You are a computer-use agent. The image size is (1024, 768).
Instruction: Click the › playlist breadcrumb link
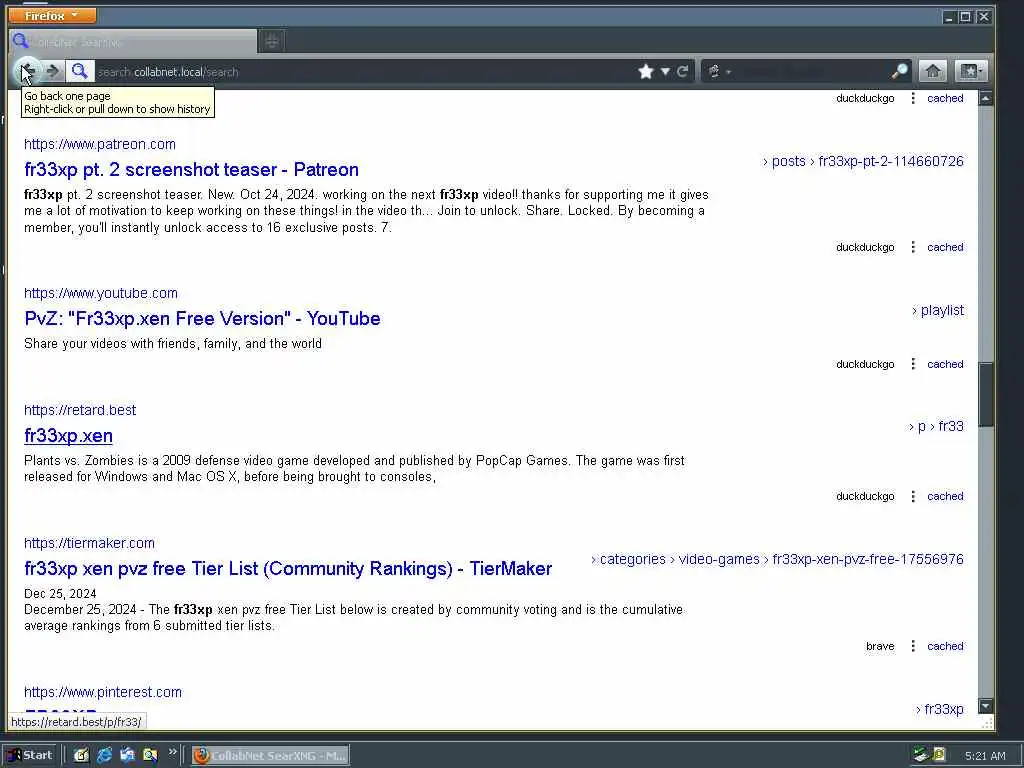point(938,311)
